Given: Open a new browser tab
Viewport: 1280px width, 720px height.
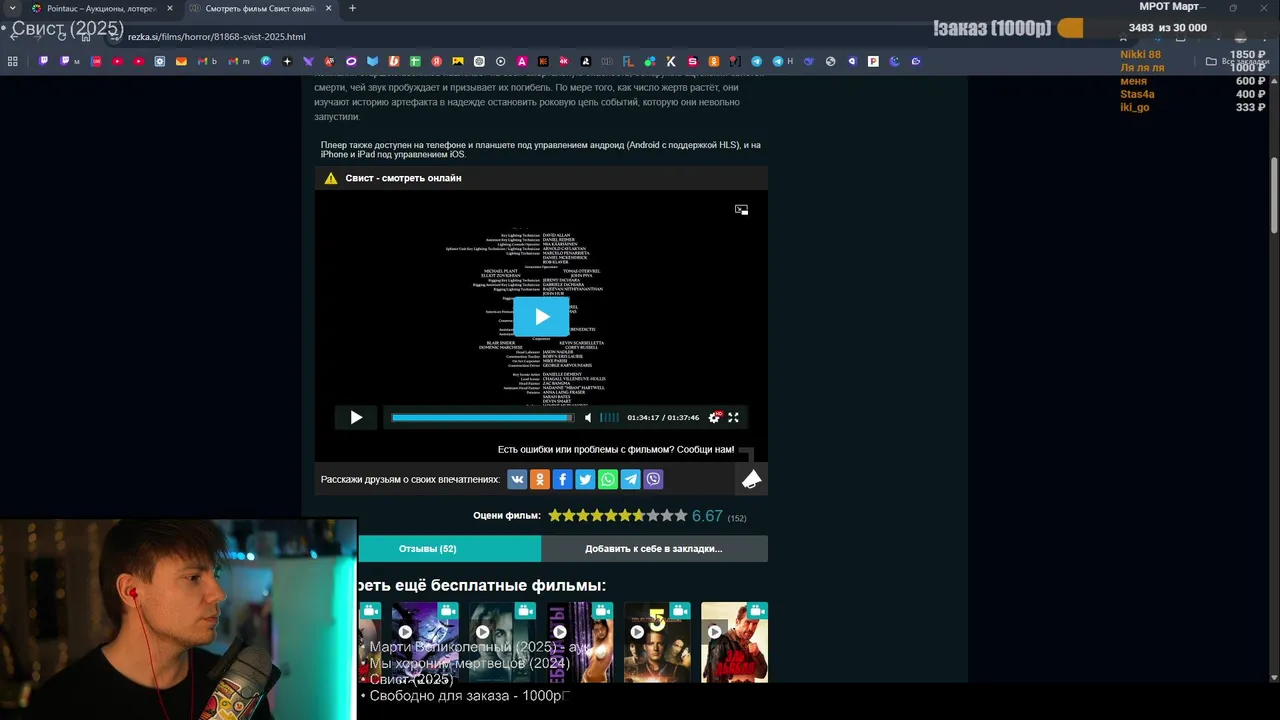Looking at the screenshot, I should coord(352,8).
